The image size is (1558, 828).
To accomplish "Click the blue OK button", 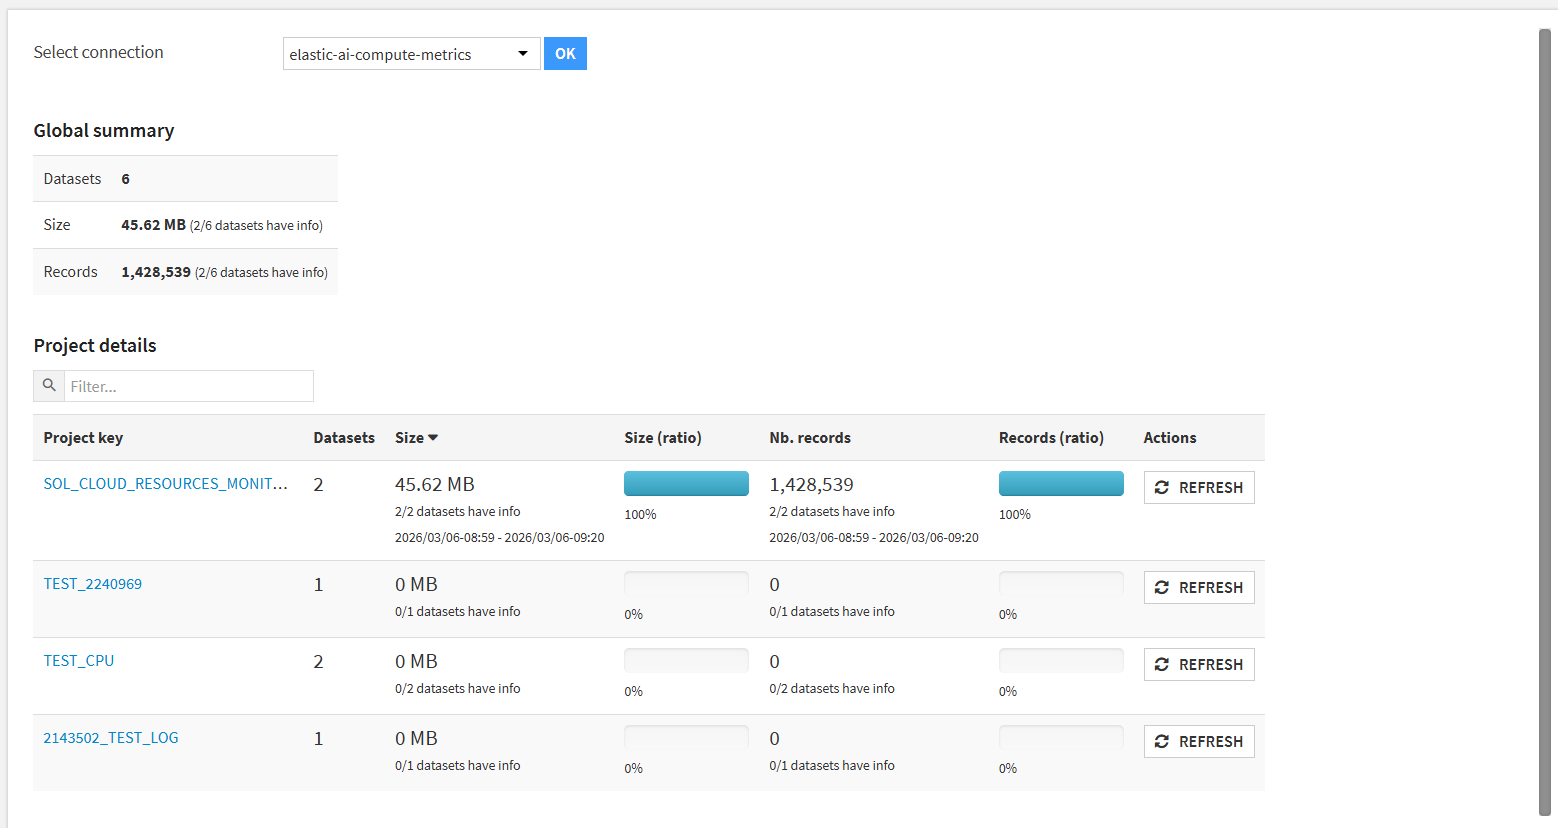I will 565,54.
